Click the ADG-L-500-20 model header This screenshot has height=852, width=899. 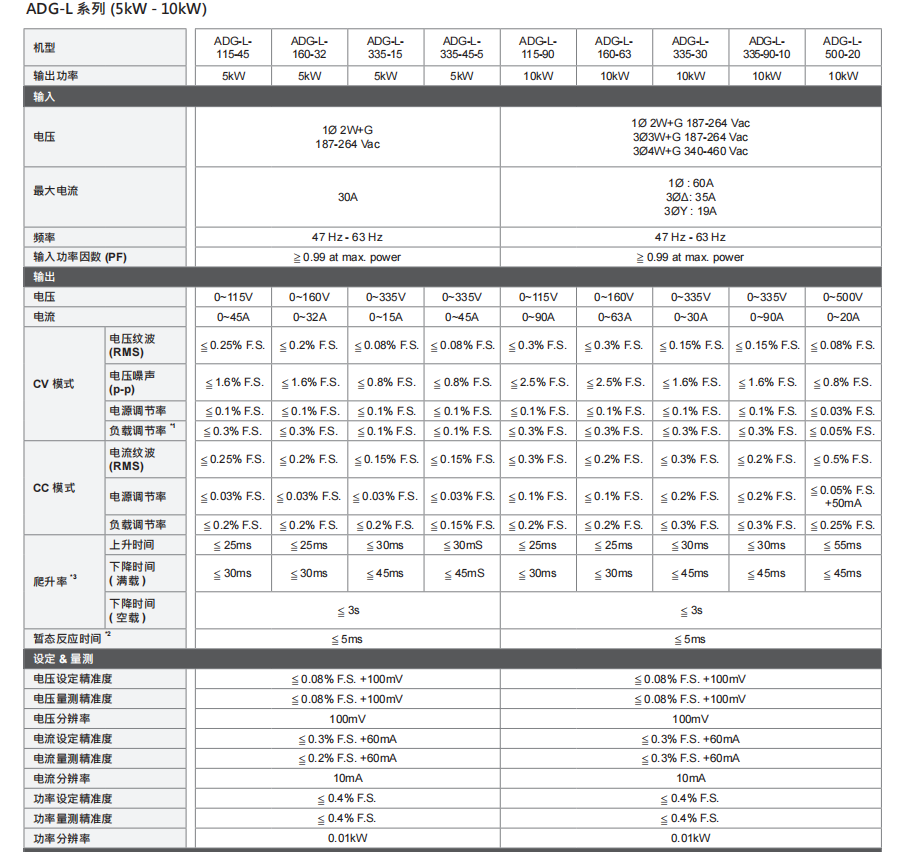[x=842, y=47]
